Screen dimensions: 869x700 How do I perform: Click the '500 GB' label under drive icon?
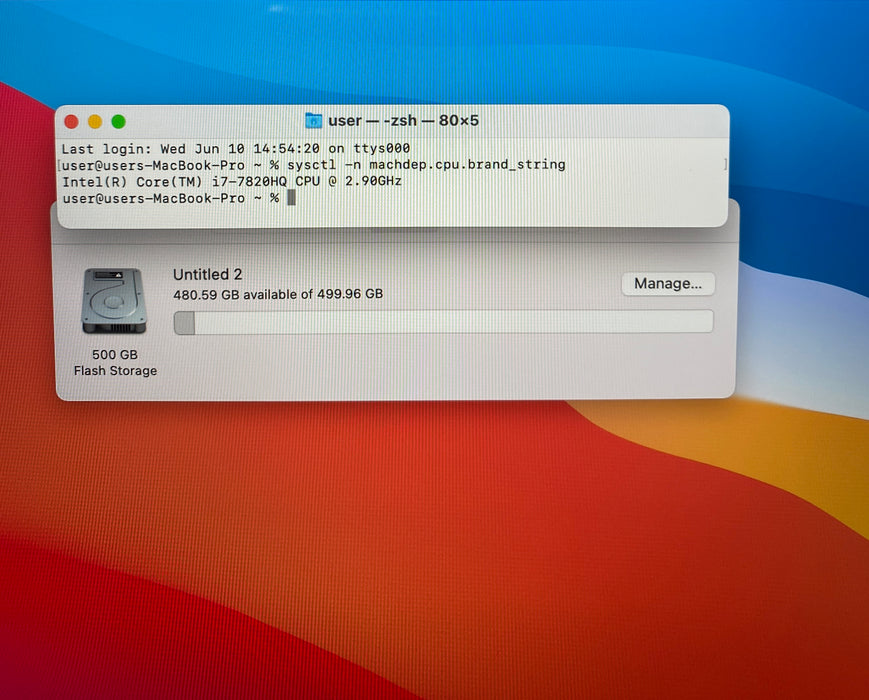tap(115, 354)
